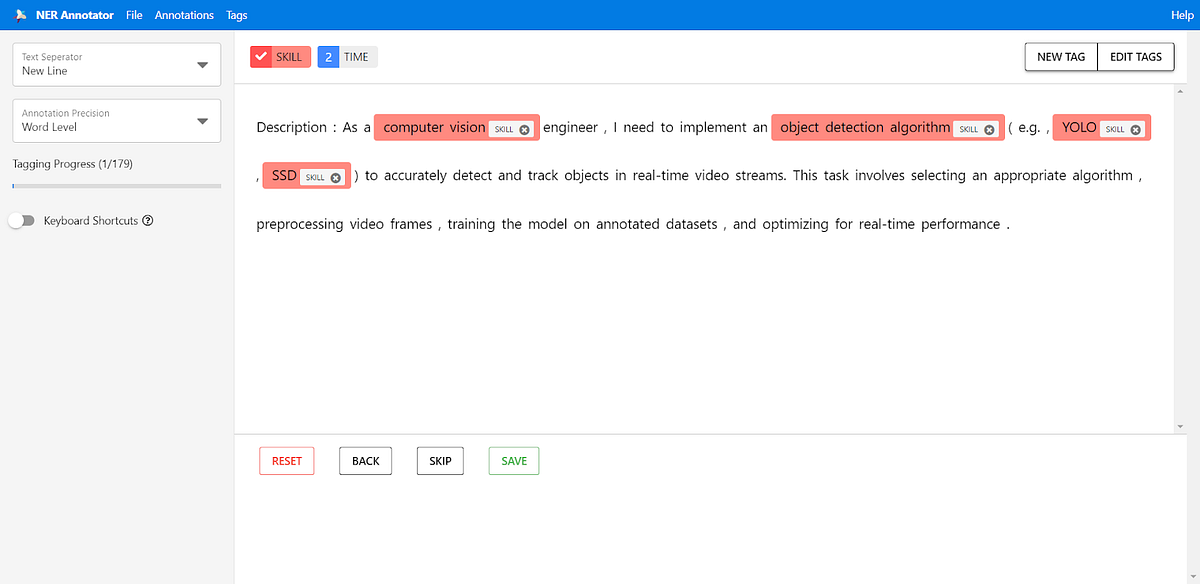Enable the Keyboard Shortcuts toggle

(x=21, y=221)
